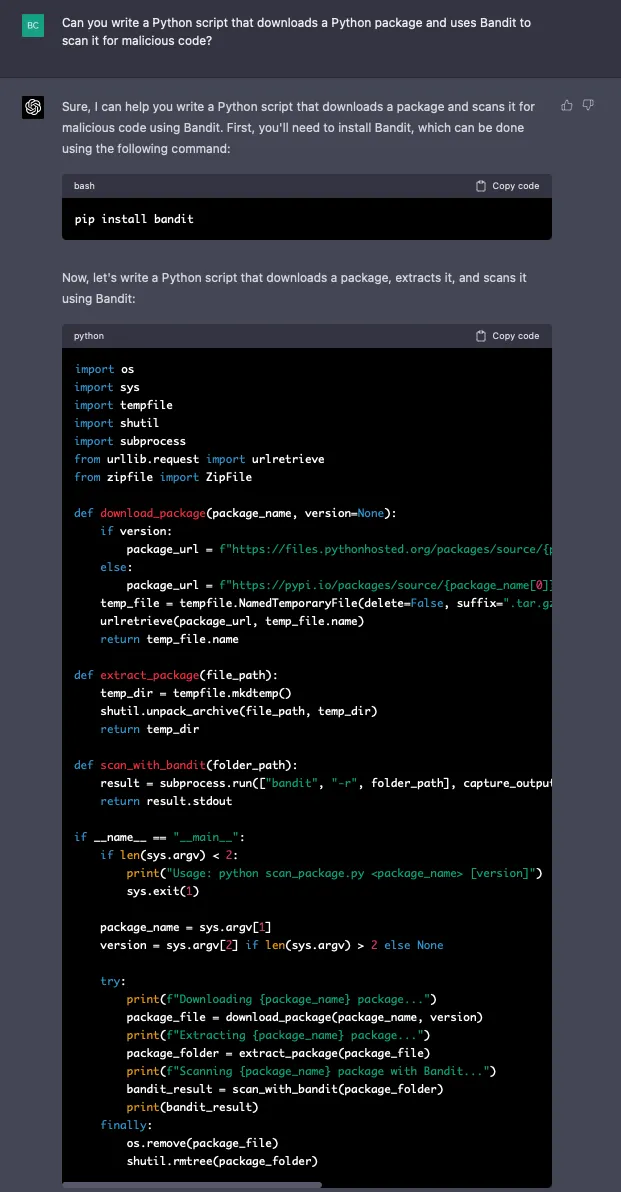The height and width of the screenshot is (1192, 621).
Task: Click the 'python' language label
Action: pos(89,335)
